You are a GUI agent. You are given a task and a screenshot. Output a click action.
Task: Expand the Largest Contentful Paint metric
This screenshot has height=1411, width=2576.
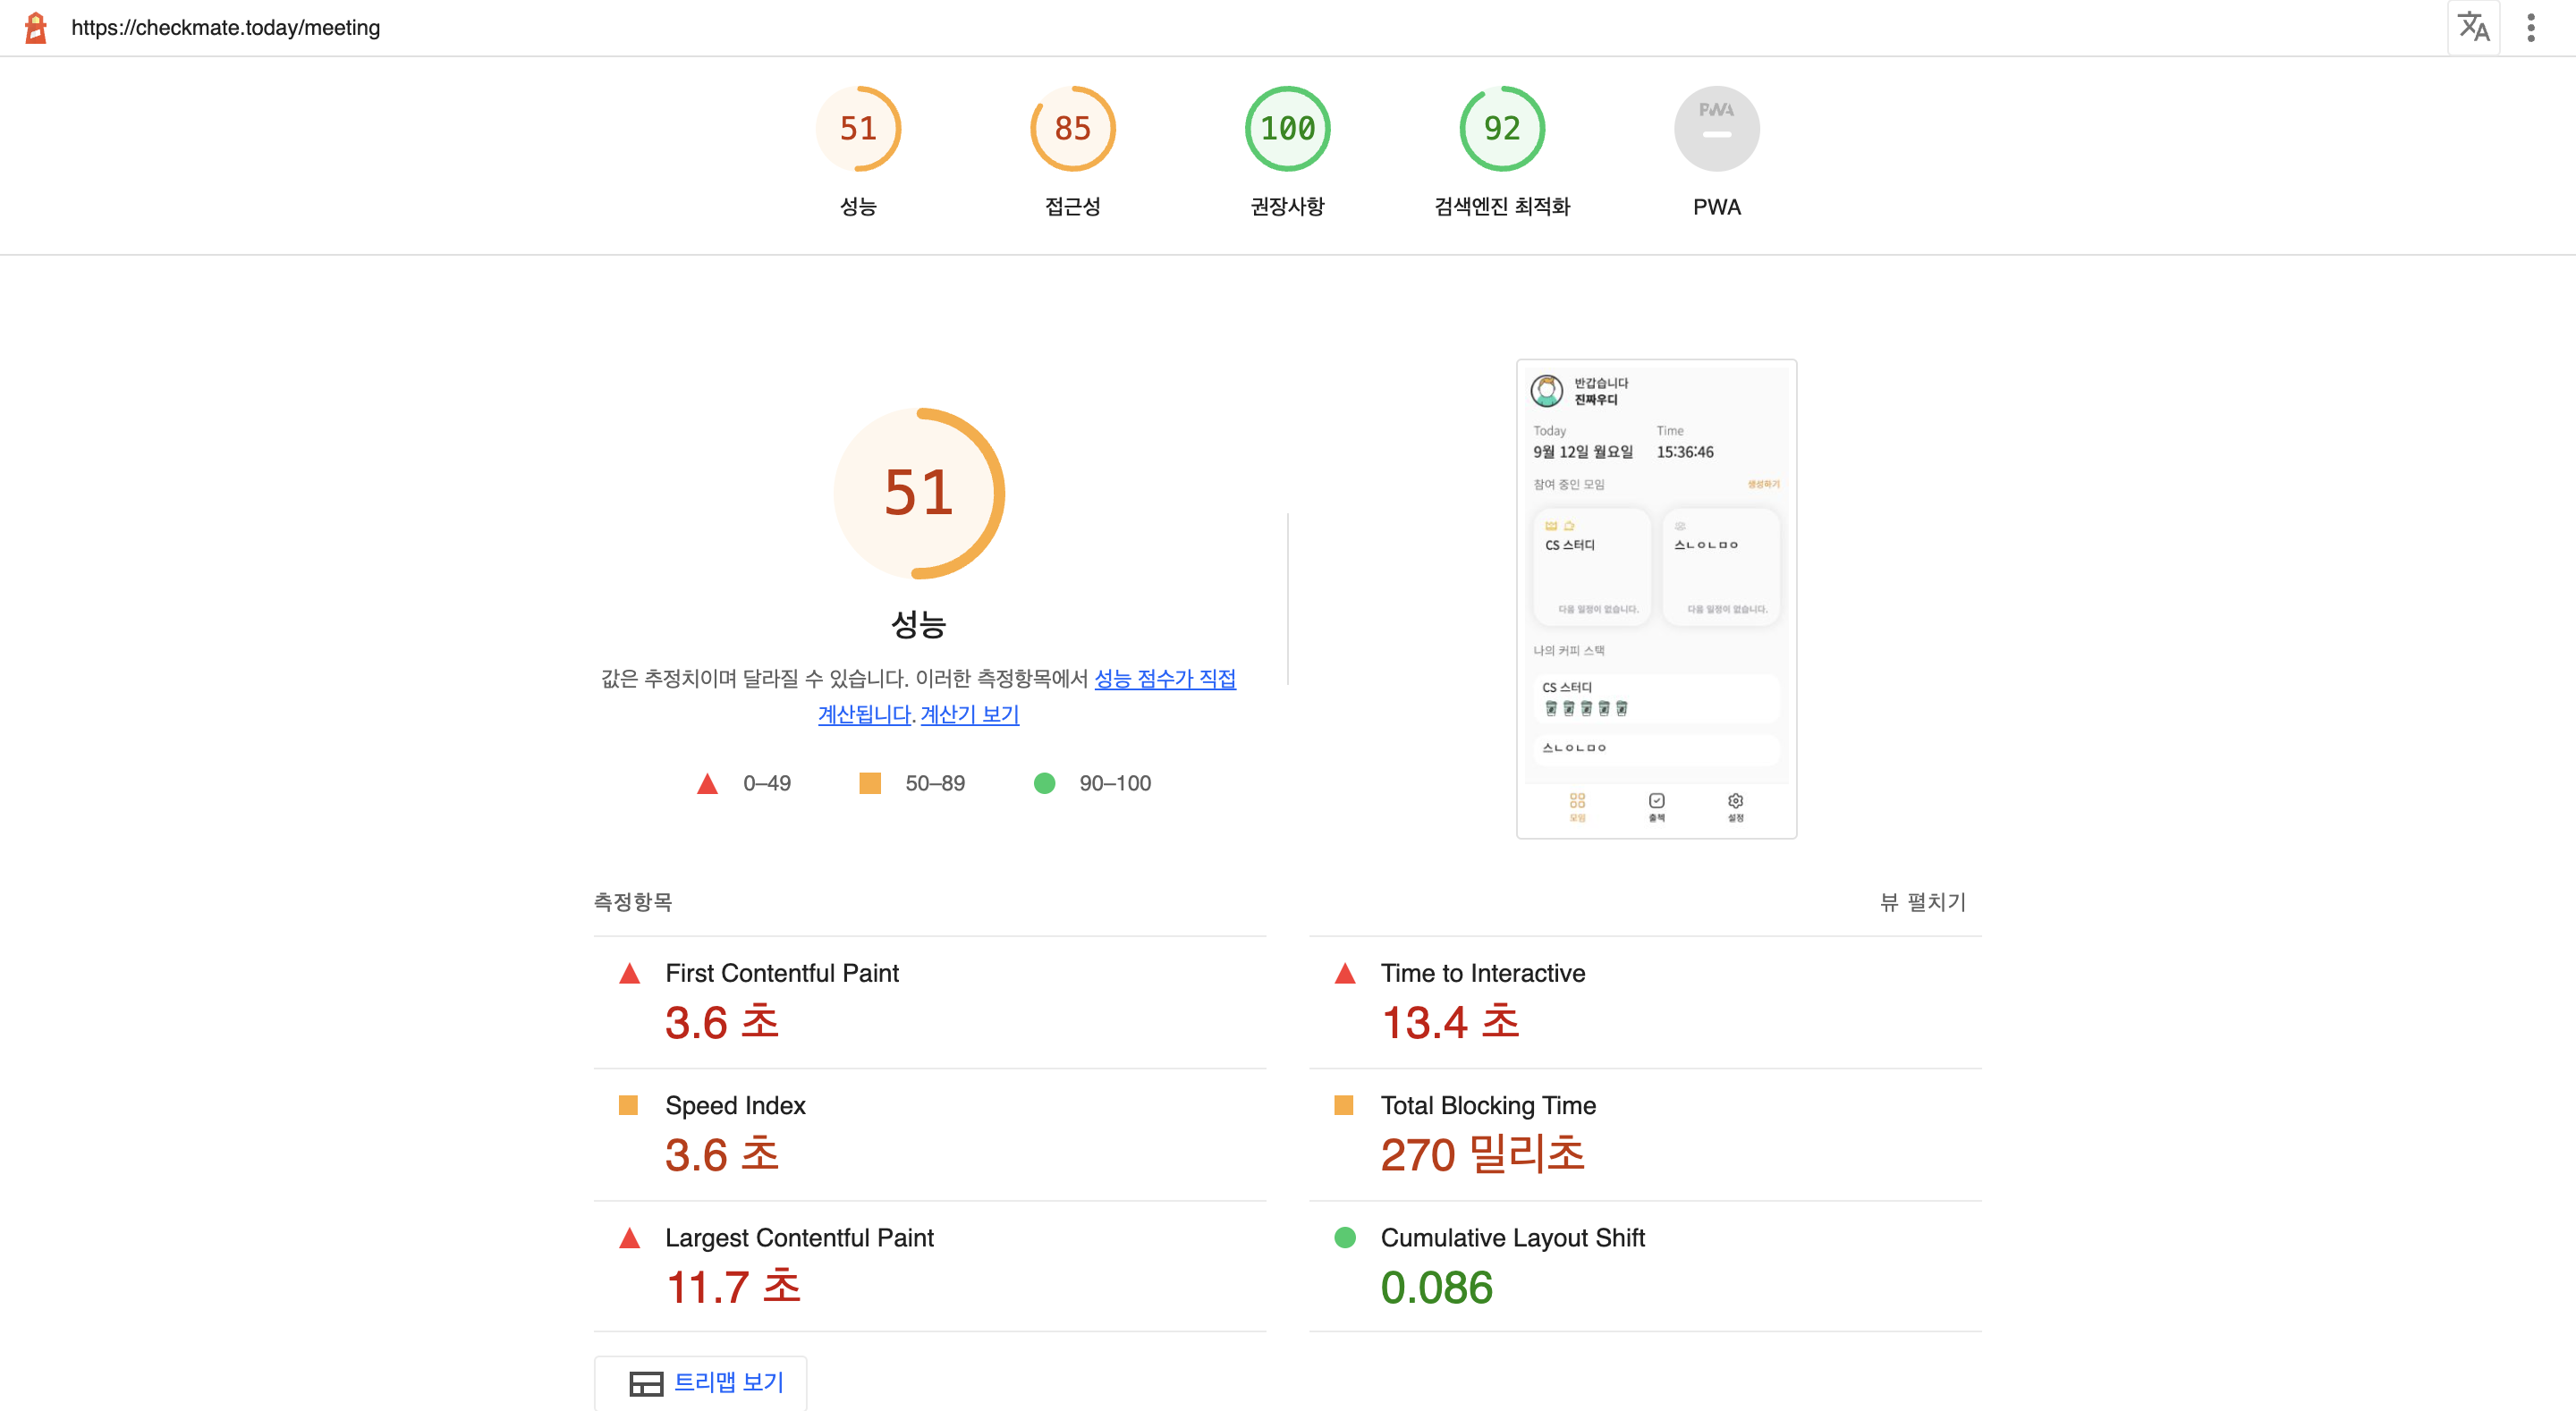799,1238
